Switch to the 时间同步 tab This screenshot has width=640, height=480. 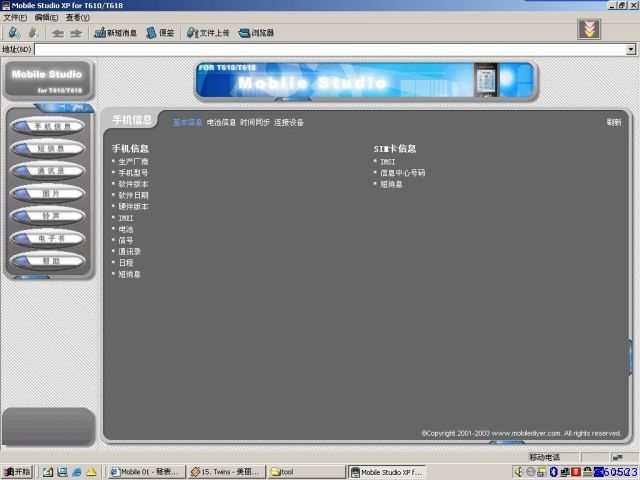(255, 122)
